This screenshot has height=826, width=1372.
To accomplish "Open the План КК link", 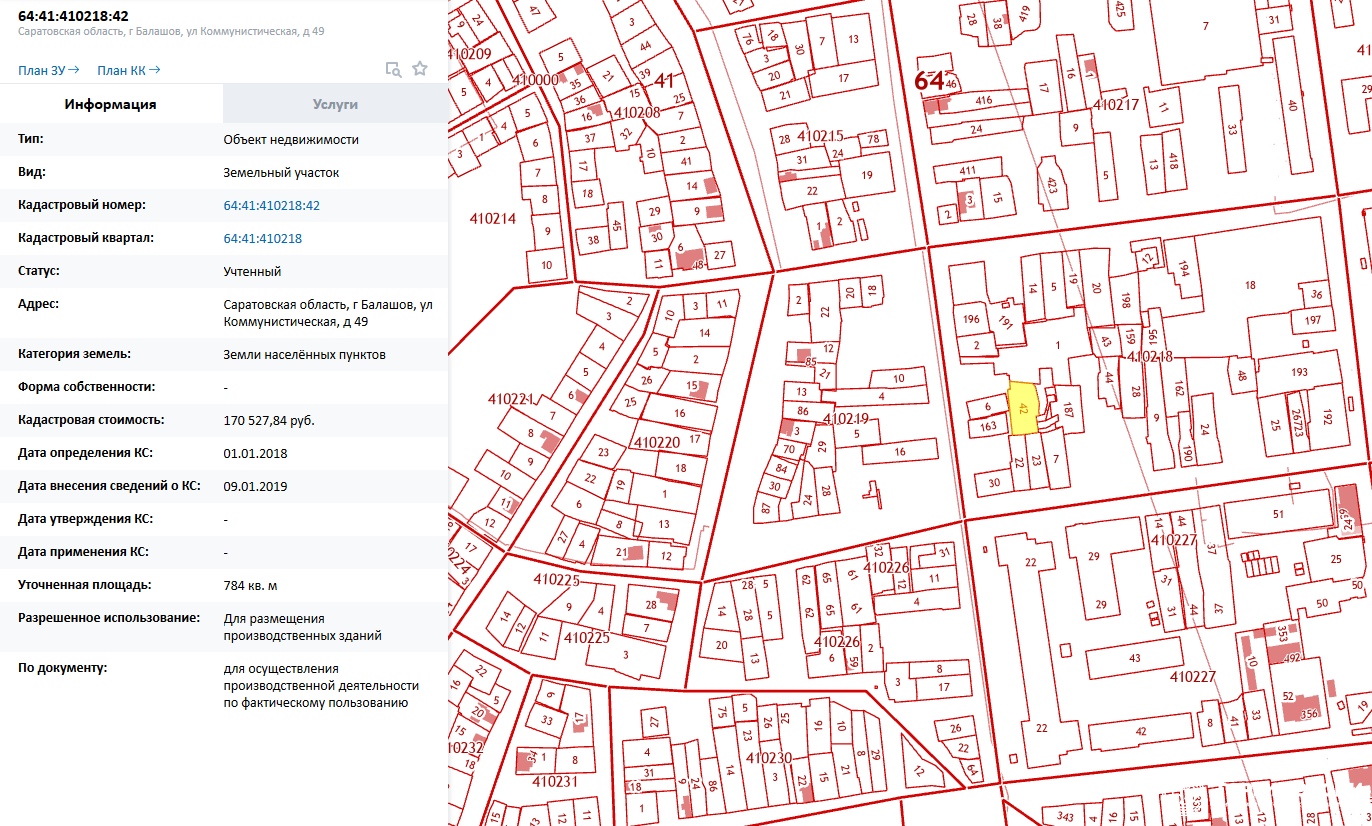I will coord(128,70).
